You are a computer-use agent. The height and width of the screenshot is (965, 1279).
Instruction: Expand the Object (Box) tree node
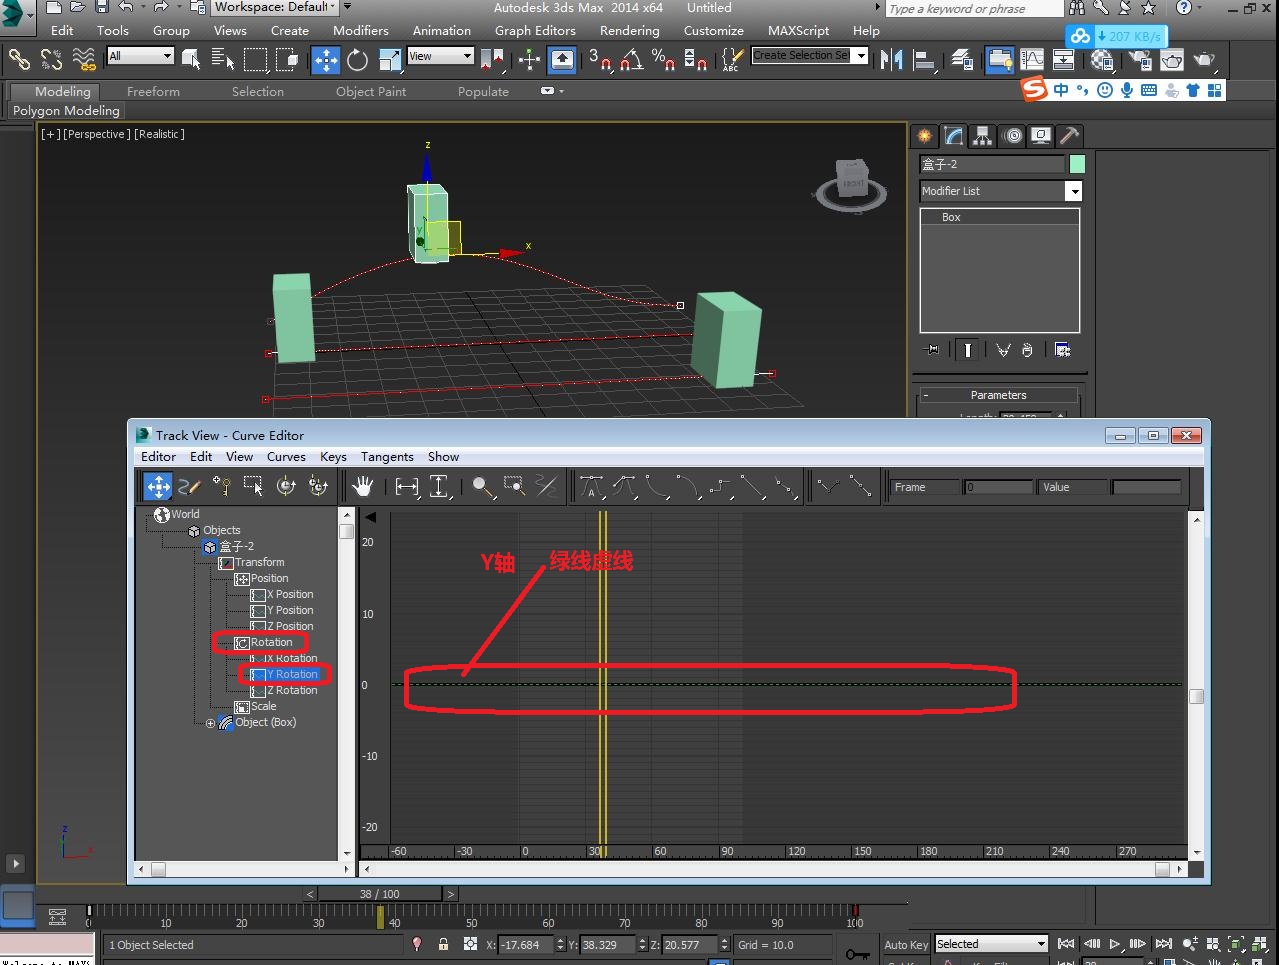[210, 723]
